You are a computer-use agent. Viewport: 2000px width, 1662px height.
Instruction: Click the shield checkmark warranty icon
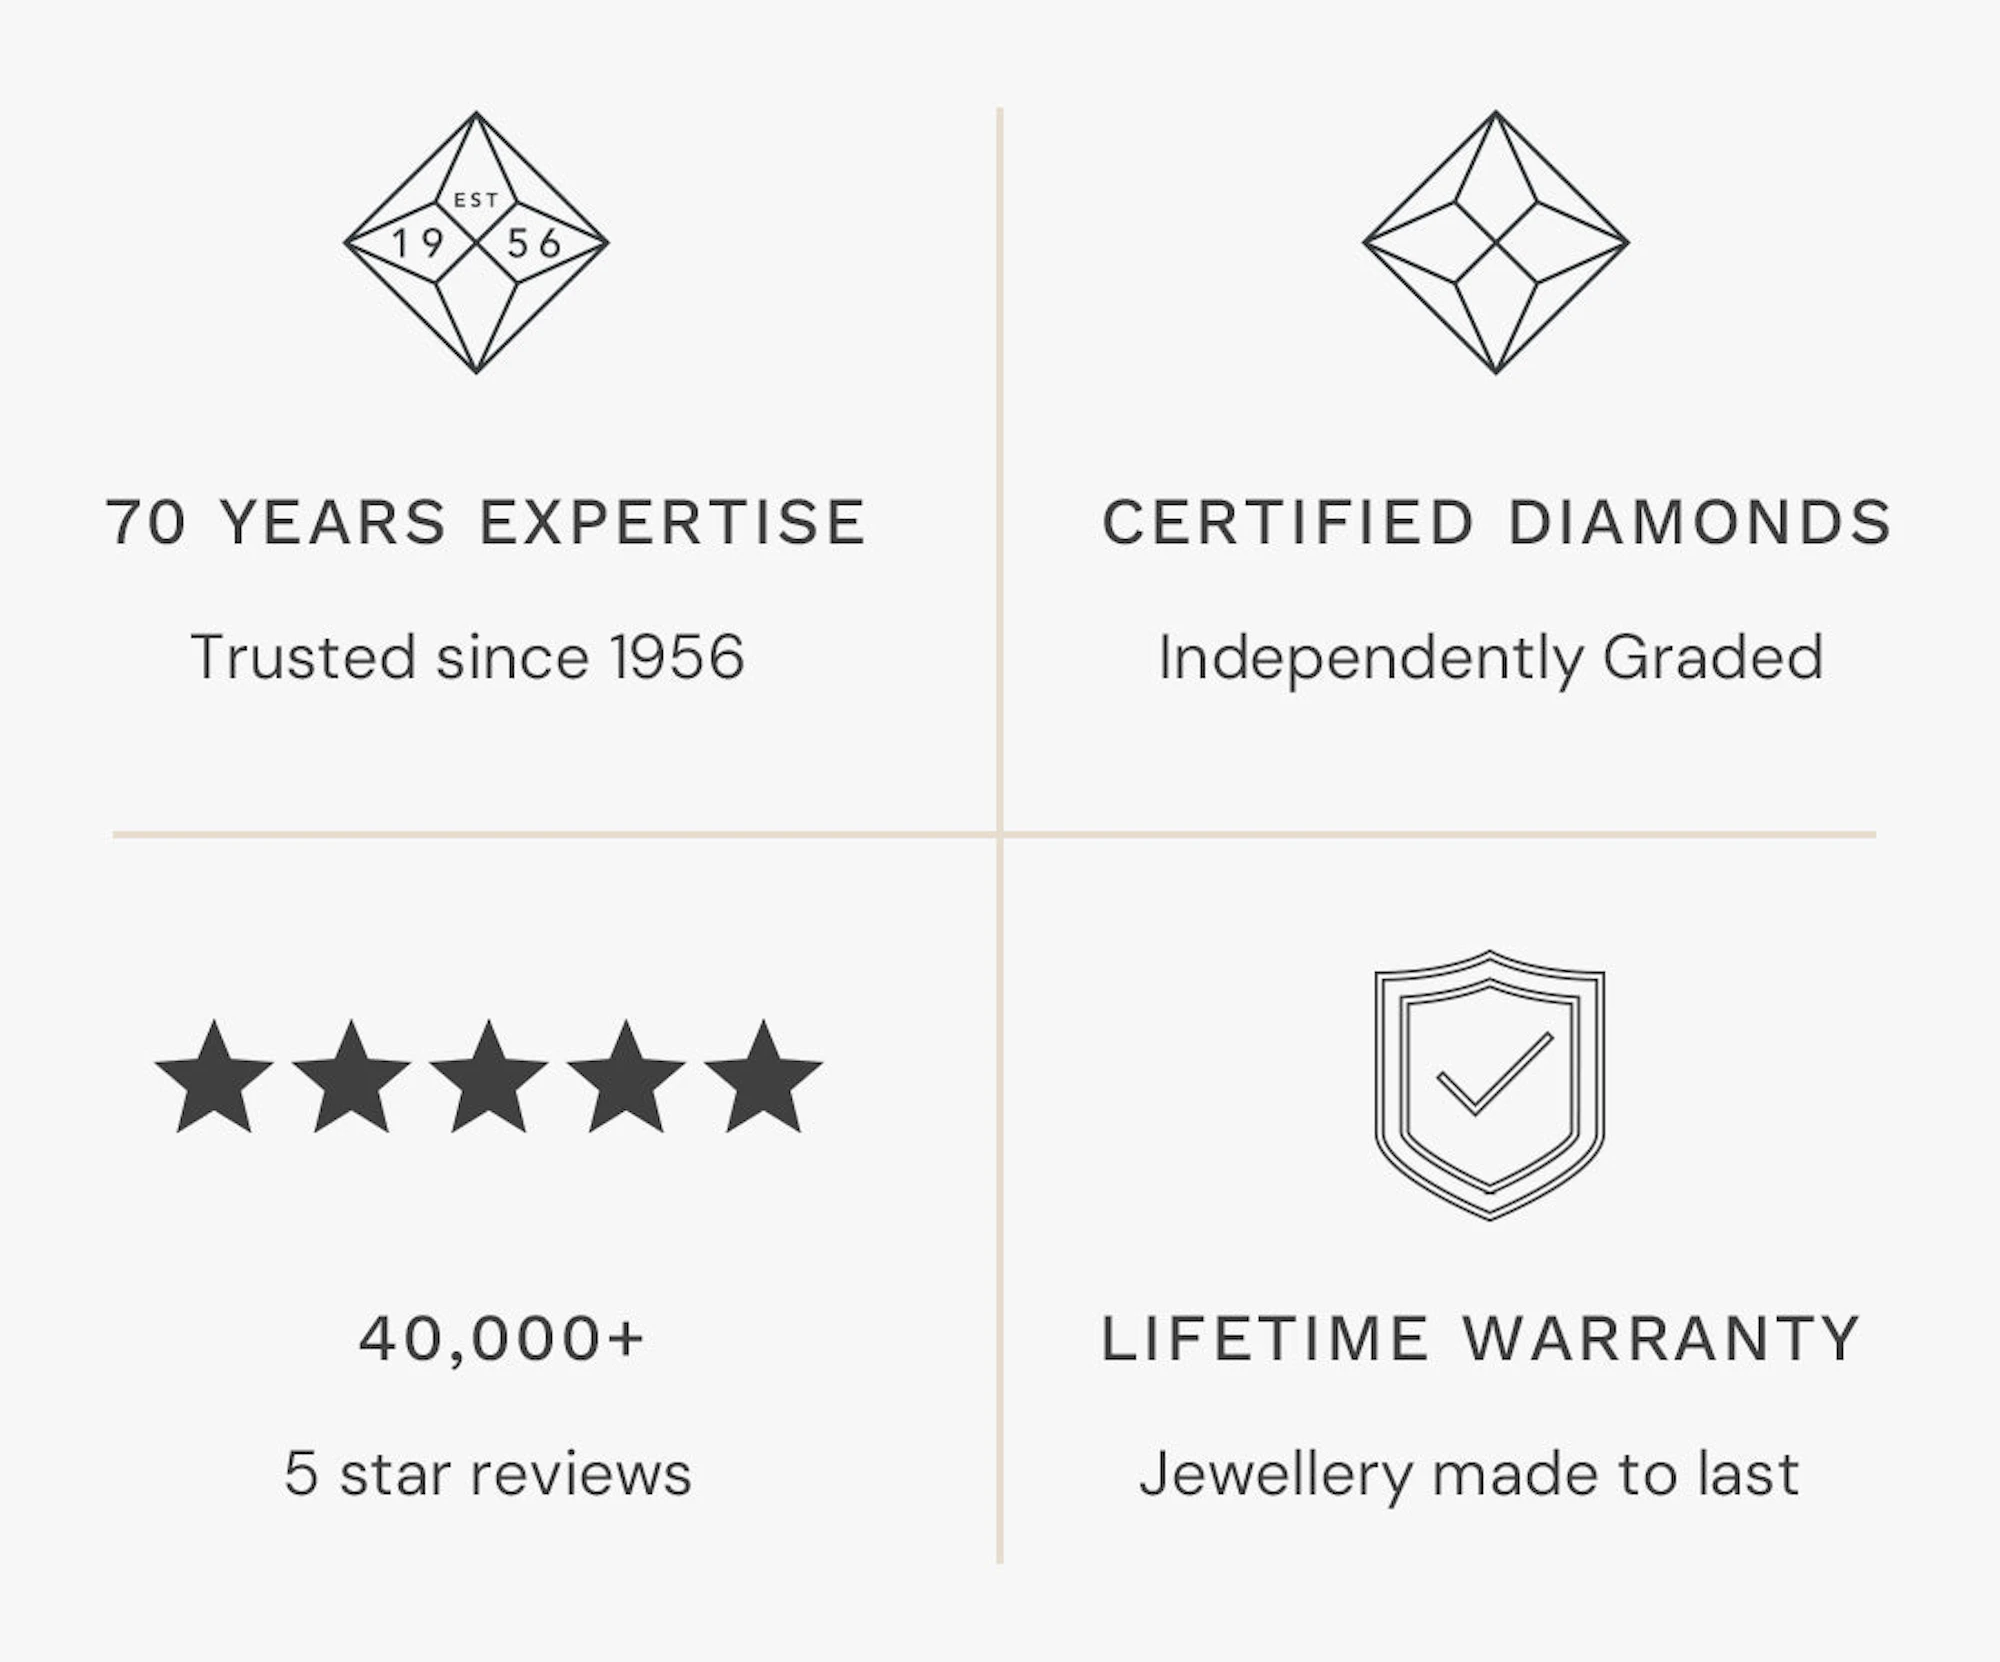(x=1489, y=1084)
